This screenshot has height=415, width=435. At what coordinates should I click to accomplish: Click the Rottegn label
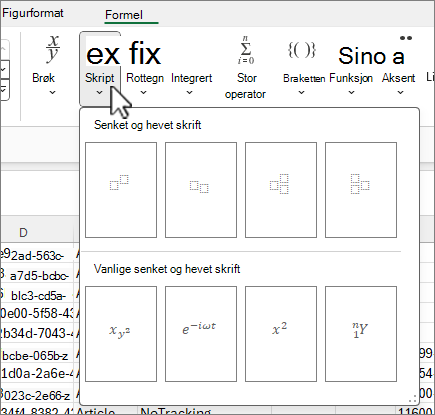pos(145,78)
